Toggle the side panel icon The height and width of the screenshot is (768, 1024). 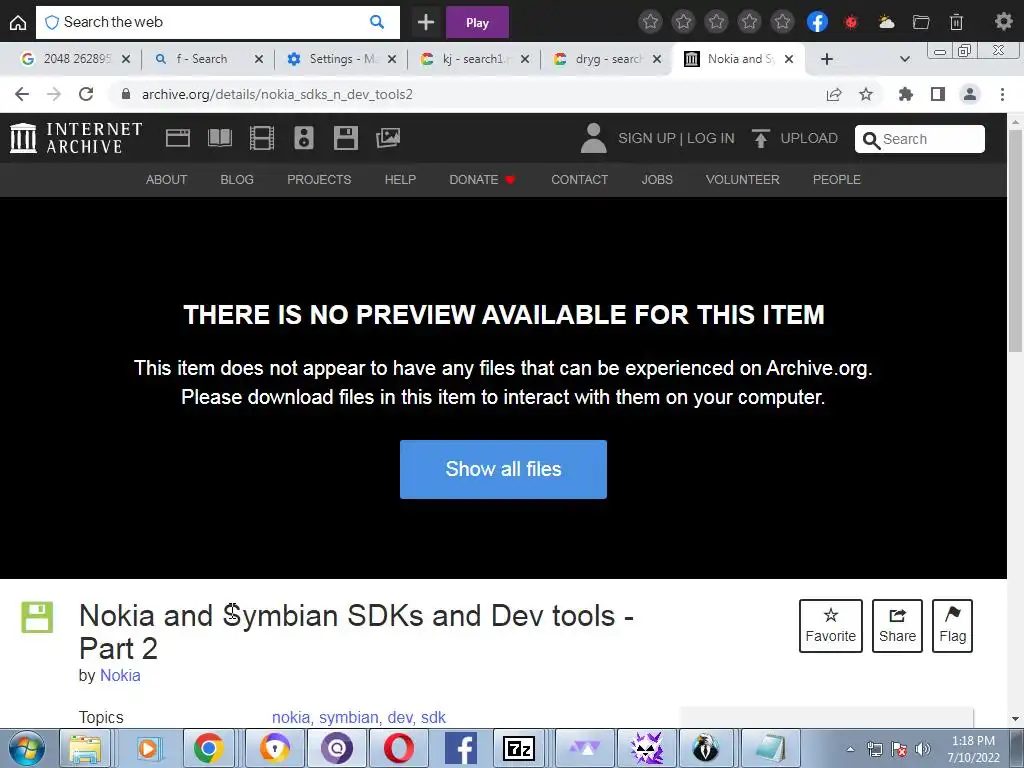click(x=938, y=94)
